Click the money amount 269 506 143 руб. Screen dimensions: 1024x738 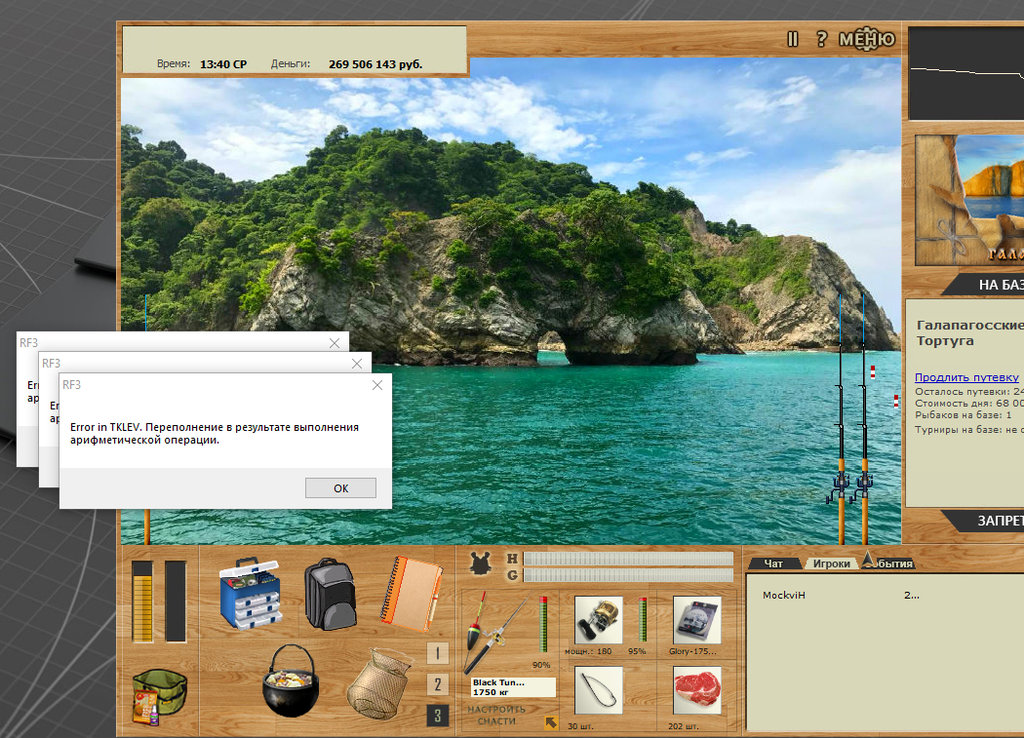(x=376, y=64)
